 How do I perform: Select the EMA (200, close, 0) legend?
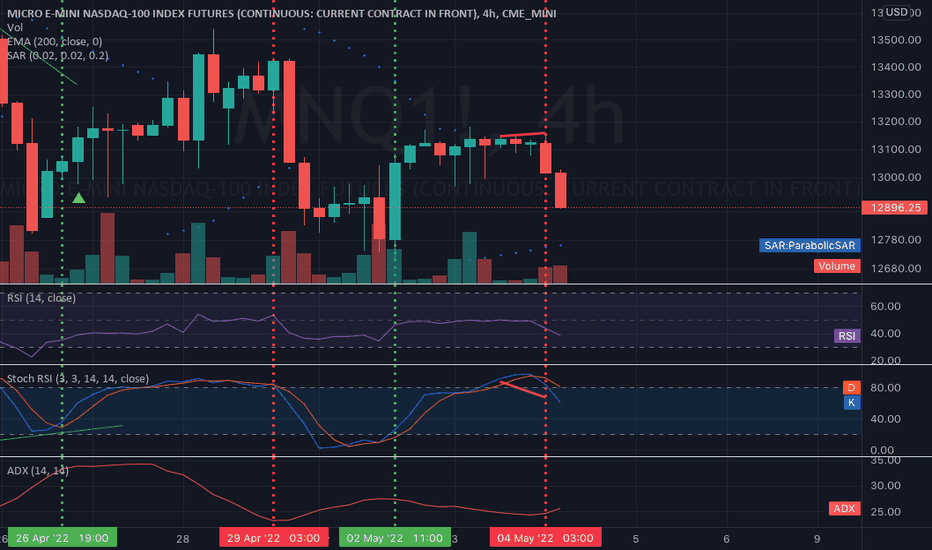[55, 42]
